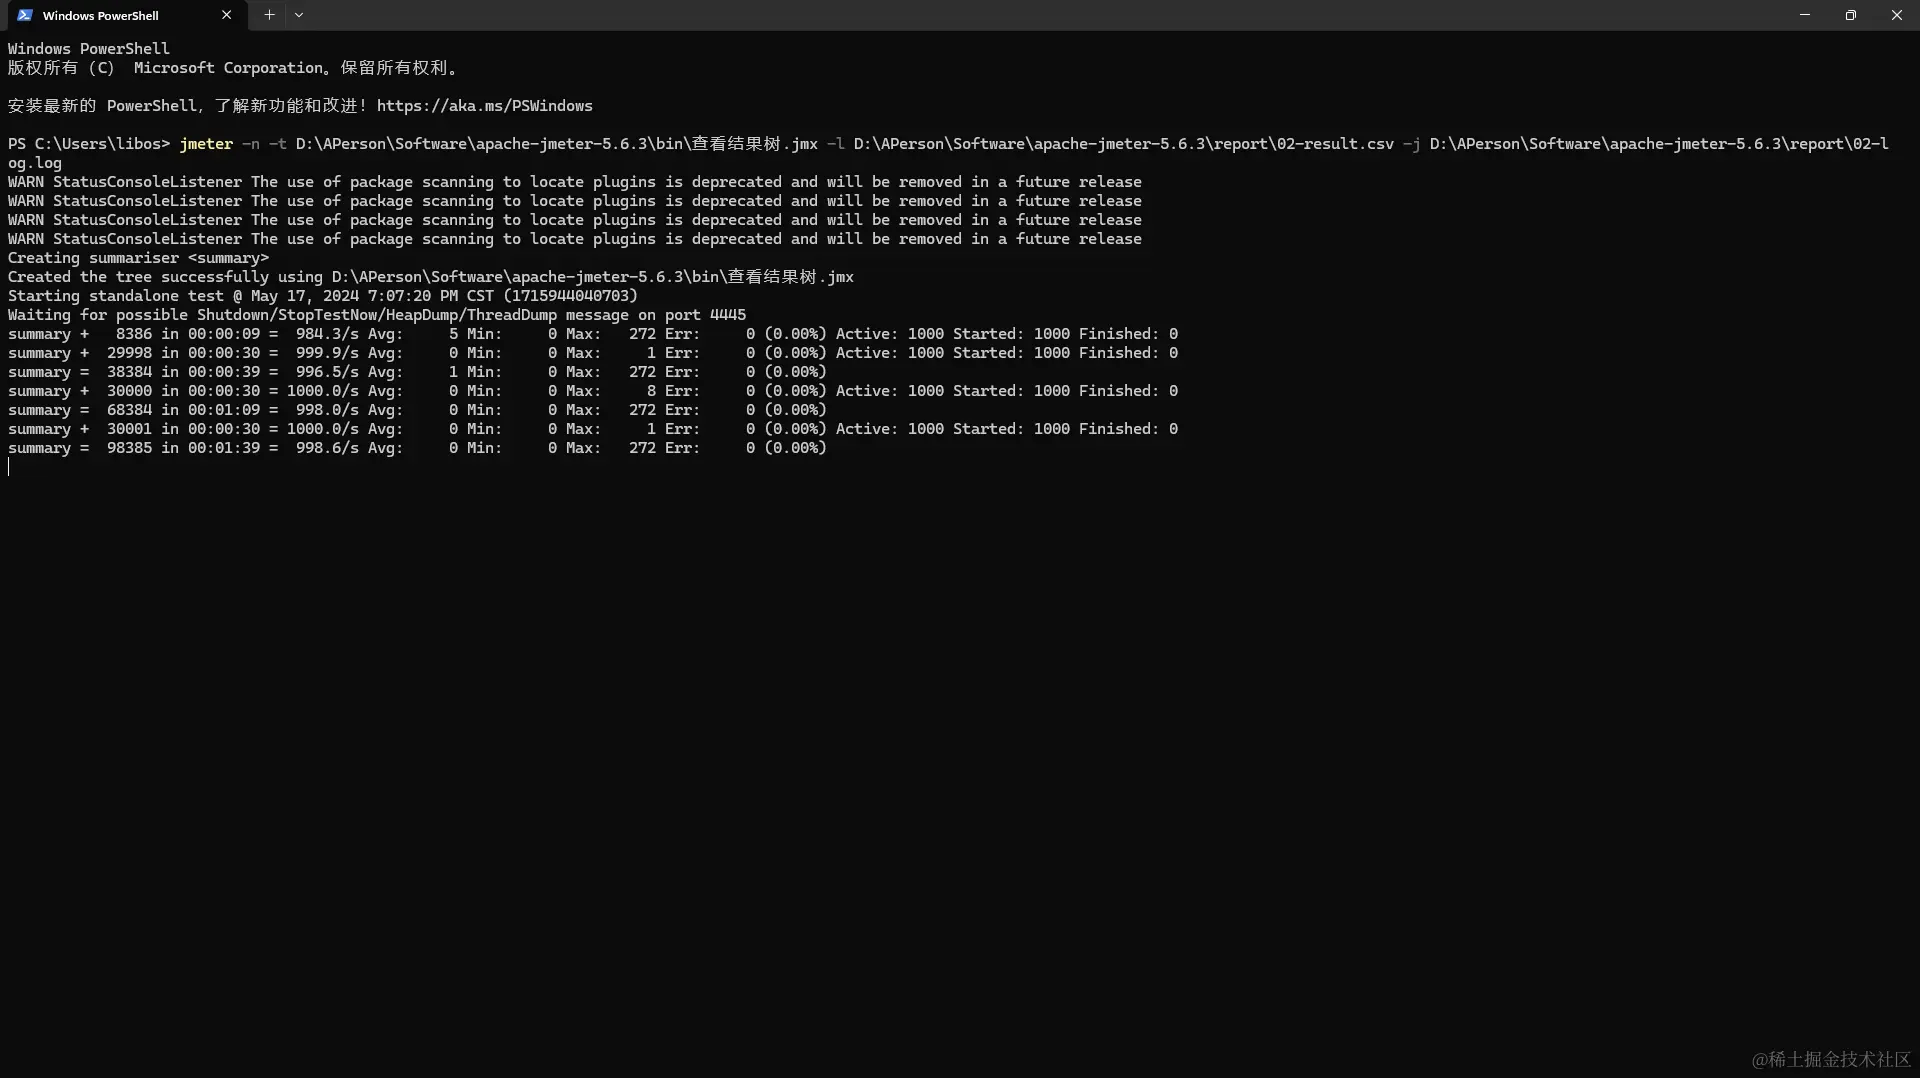Click 'Creating summariser <summary>' line
The height and width of the screenshot is (1078, 1920).
(x=139, y=258)
